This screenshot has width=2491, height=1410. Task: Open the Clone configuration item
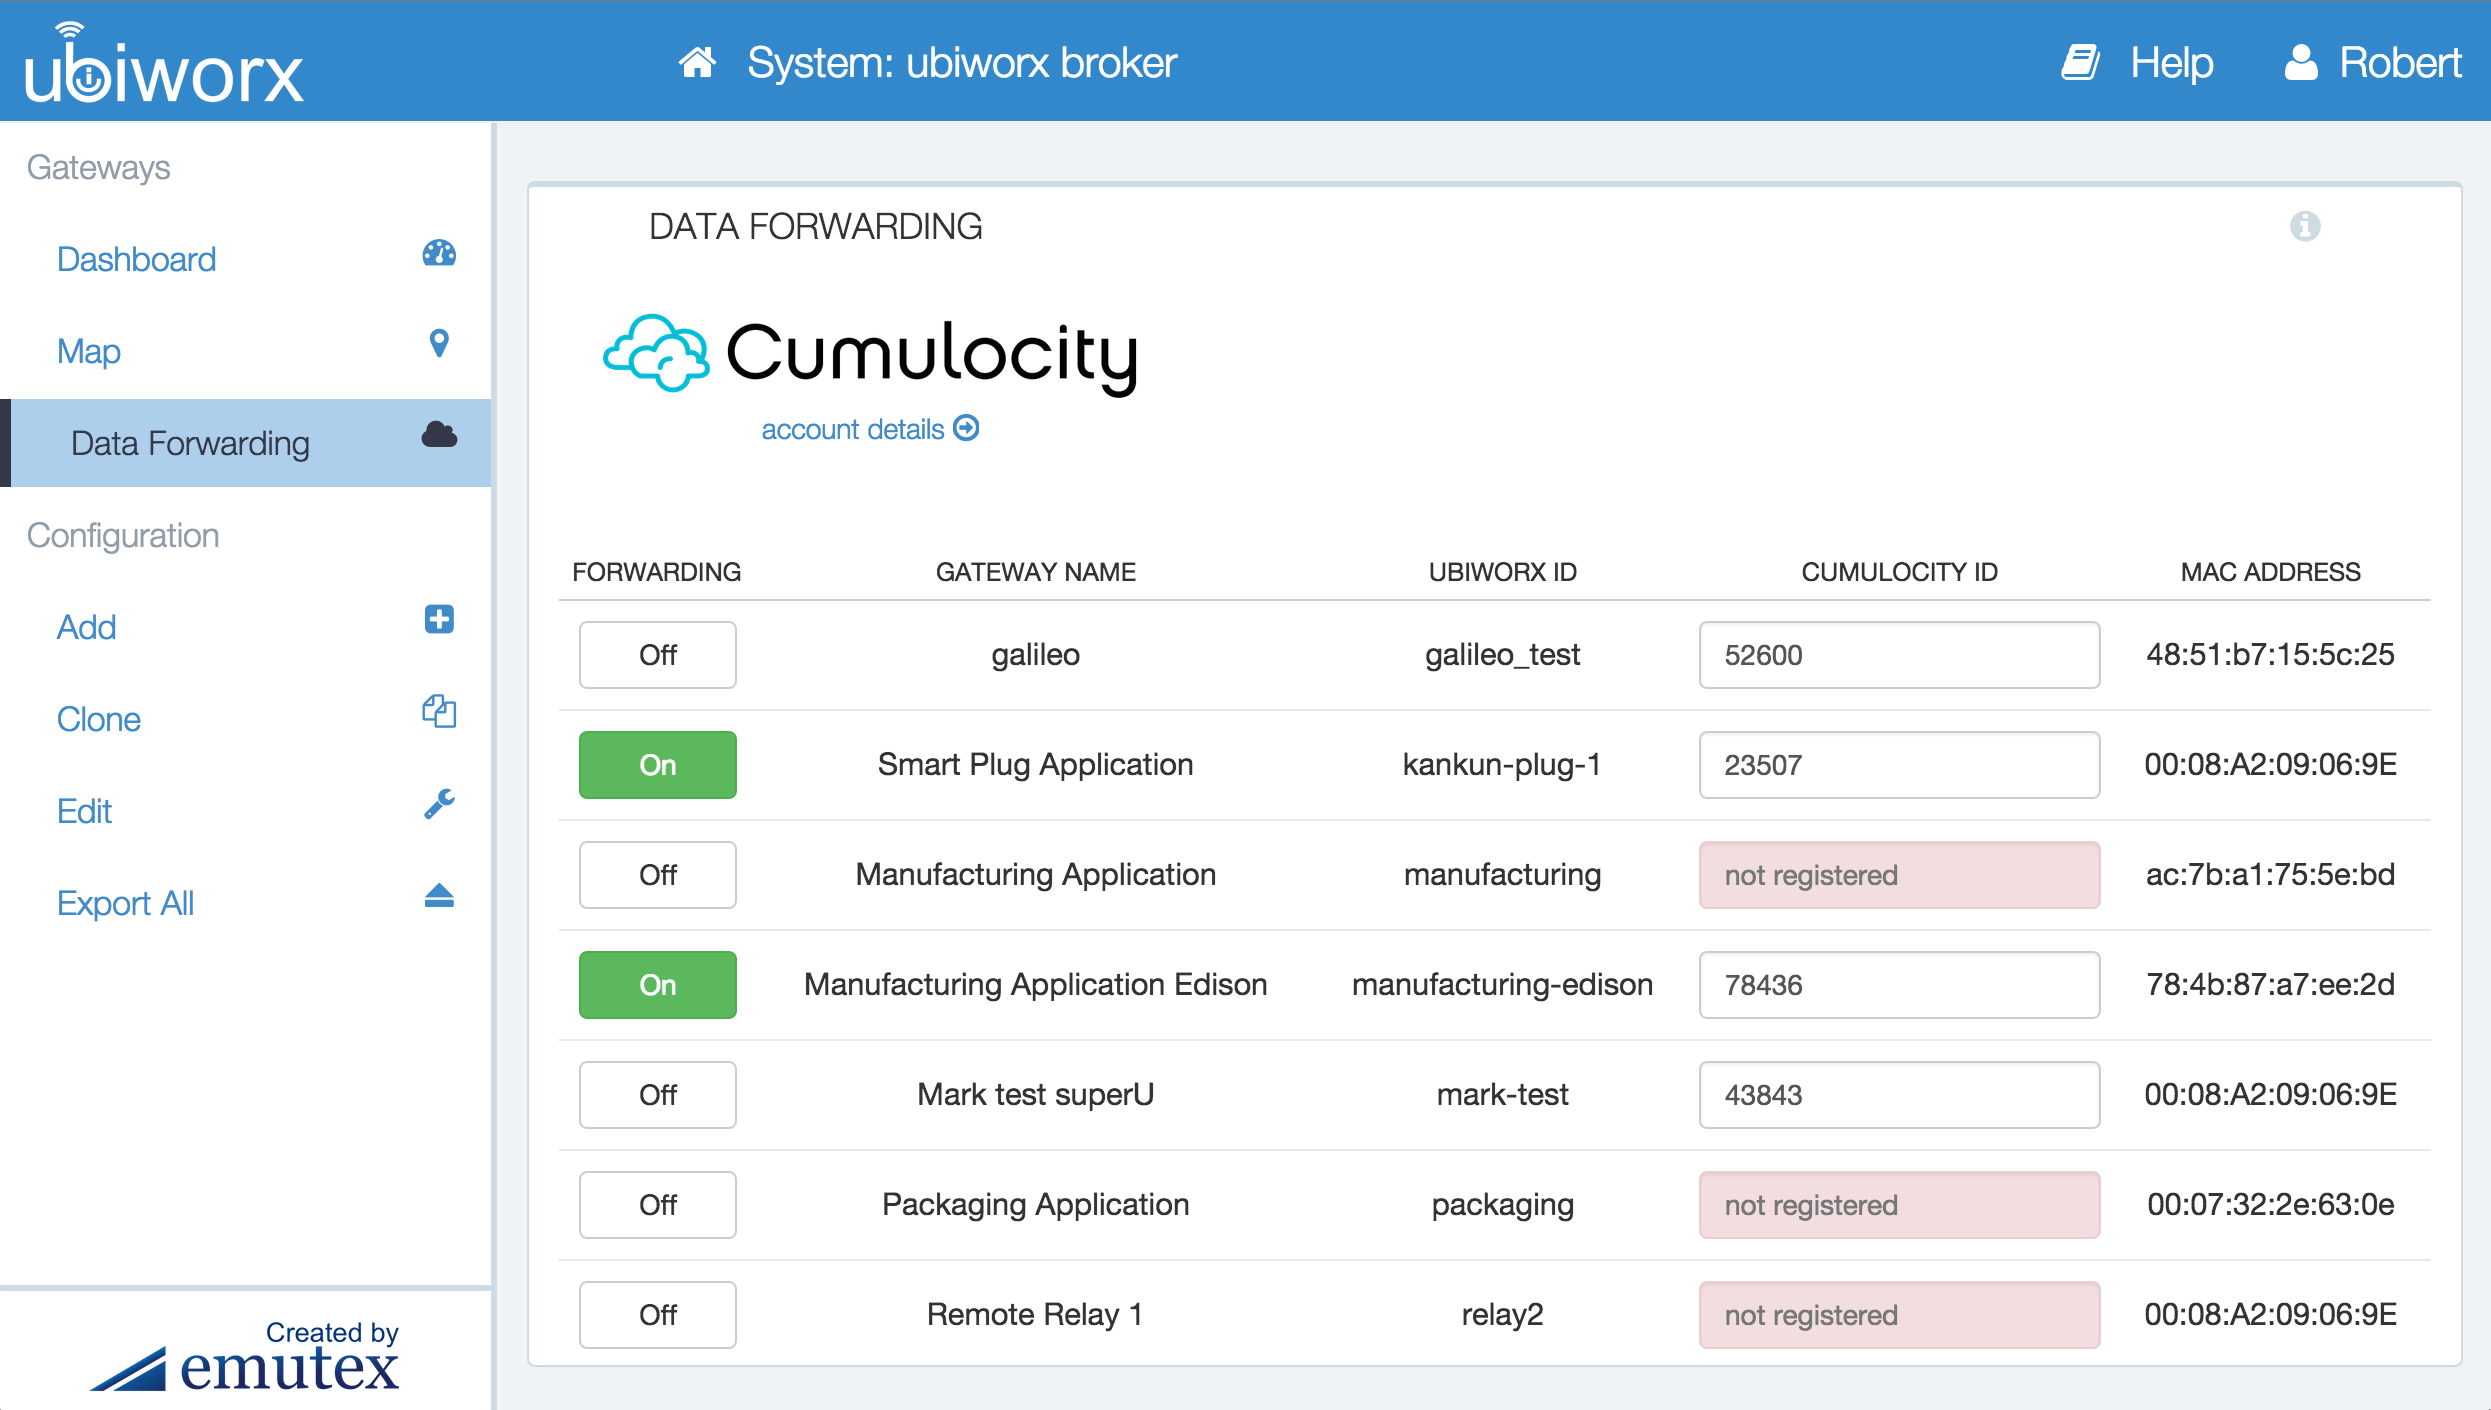[x=98, y=719]
